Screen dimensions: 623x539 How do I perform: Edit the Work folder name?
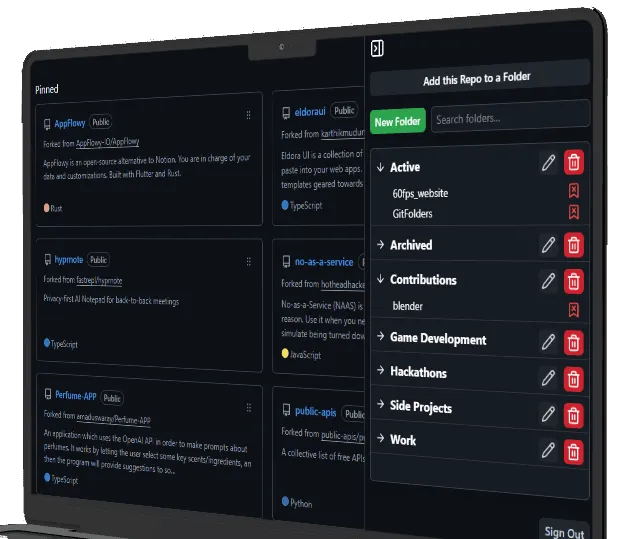[x=548, y=450]
